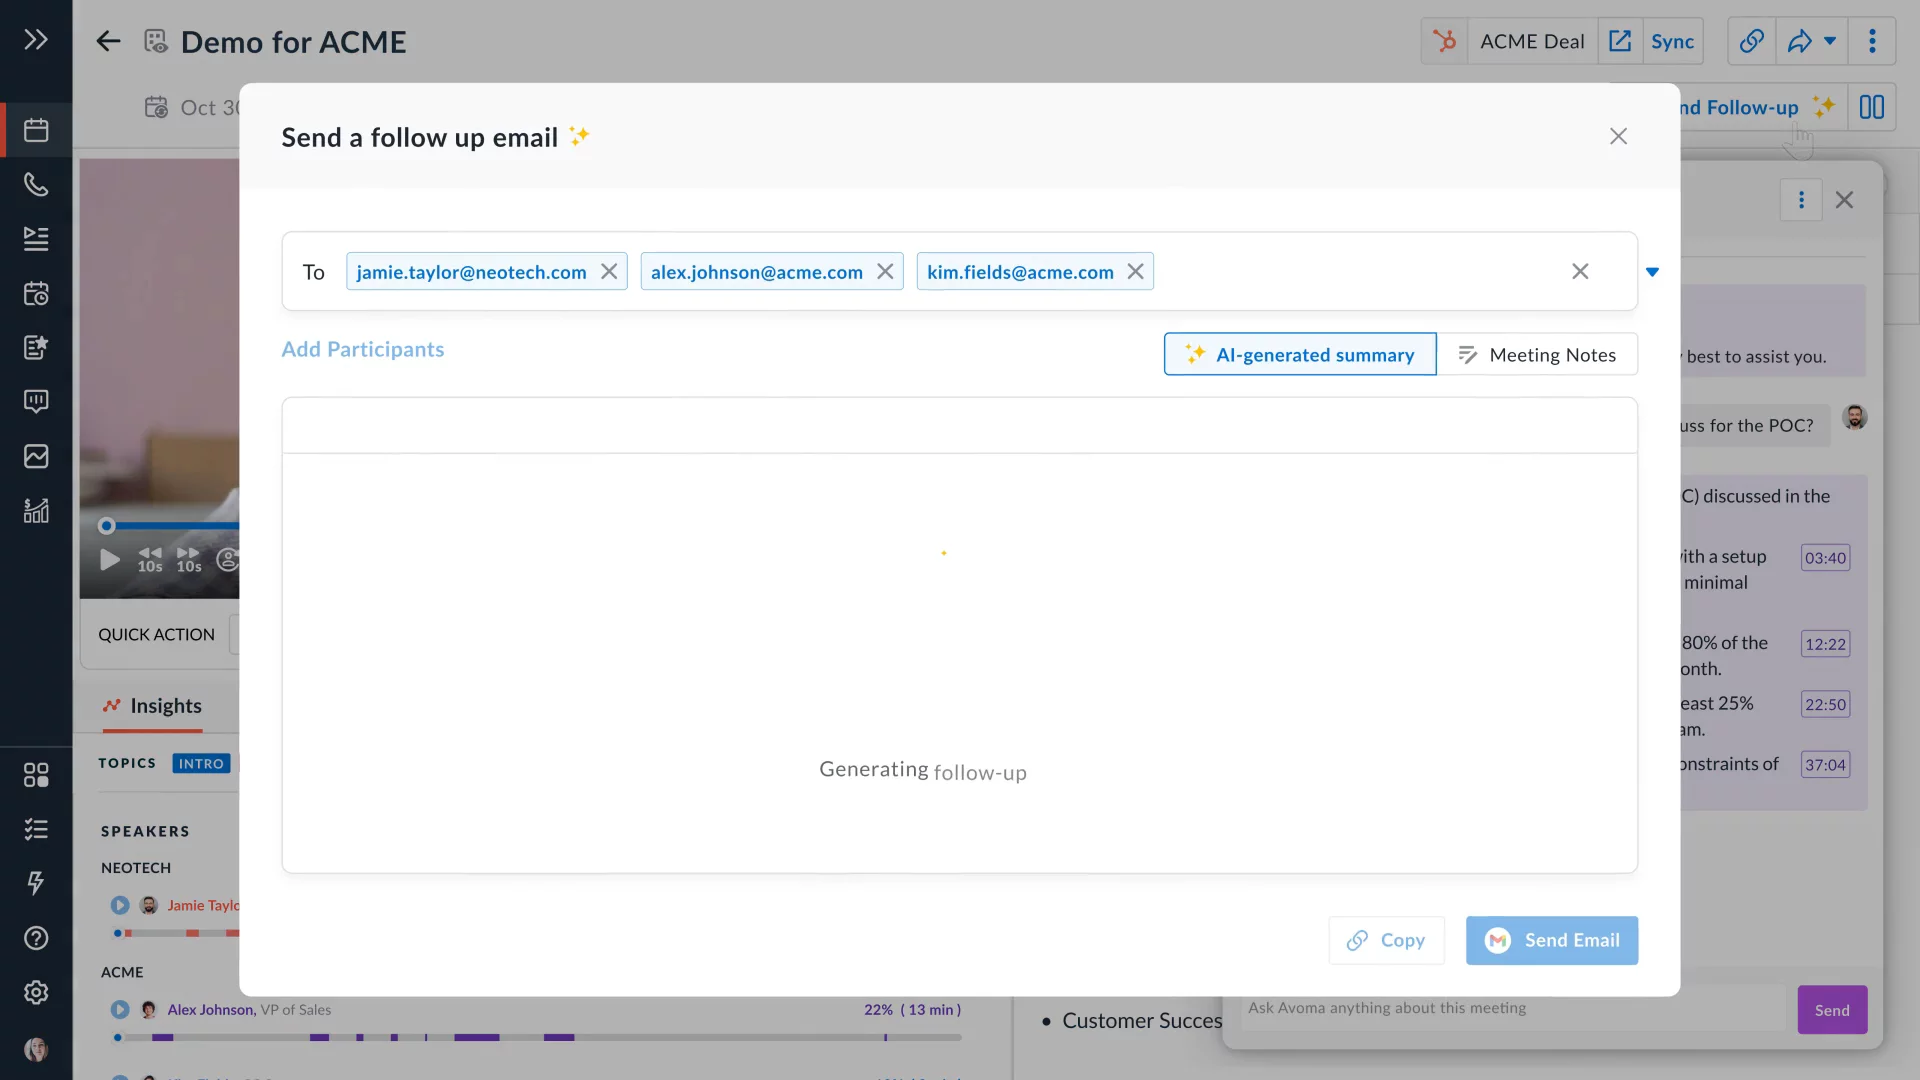
Task: Open the calendar meetings sidebar icon
Action: click(36, 130)
